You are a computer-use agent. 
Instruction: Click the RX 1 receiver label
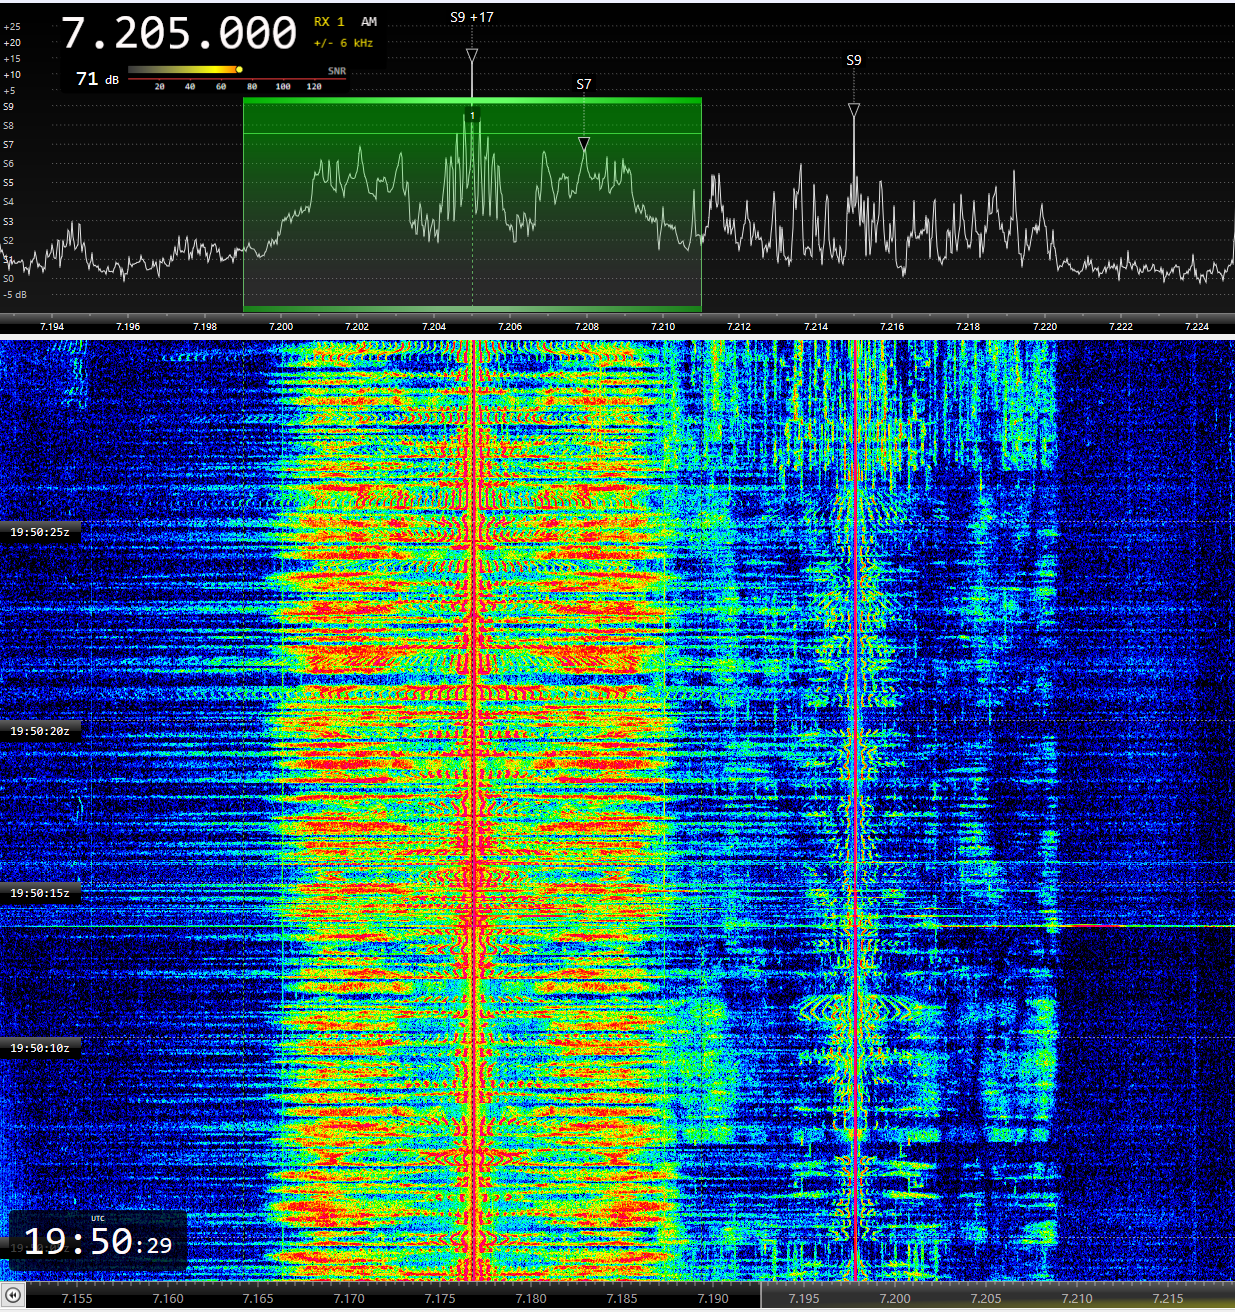tap(329, 22)
